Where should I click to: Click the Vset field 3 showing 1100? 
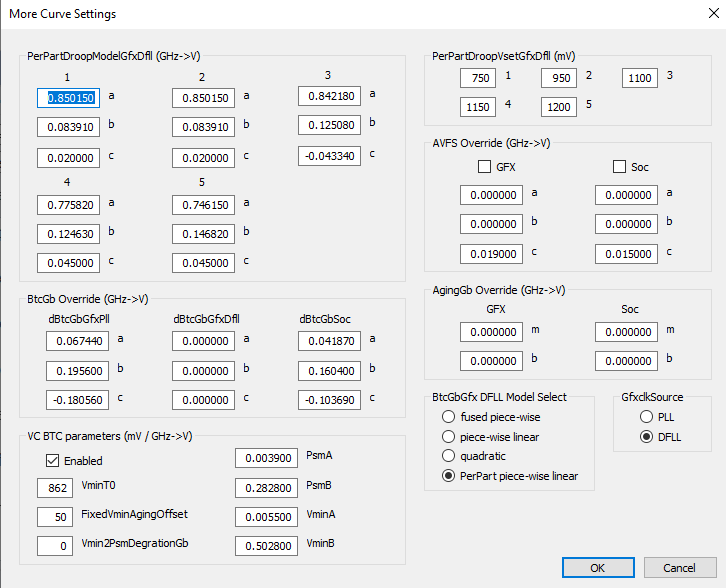coord(640,78)
